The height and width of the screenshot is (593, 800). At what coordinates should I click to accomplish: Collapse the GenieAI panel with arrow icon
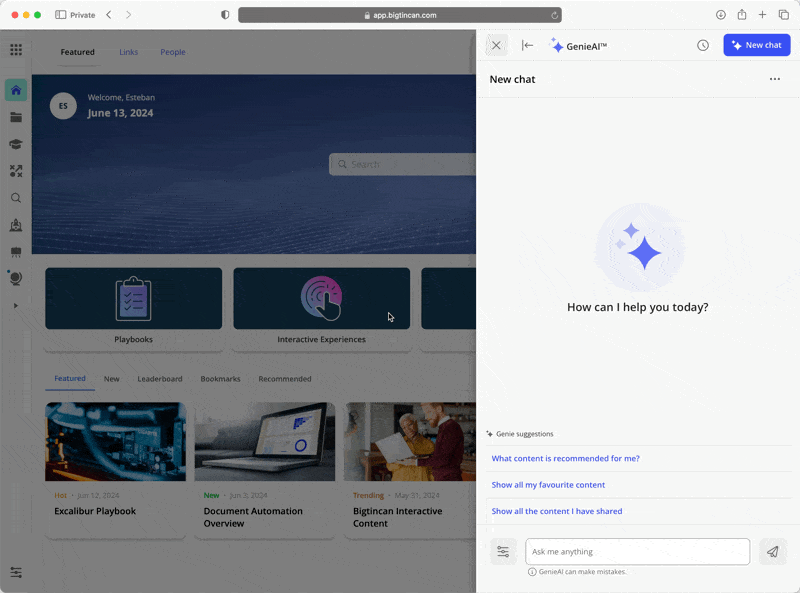tap(527, 45)
